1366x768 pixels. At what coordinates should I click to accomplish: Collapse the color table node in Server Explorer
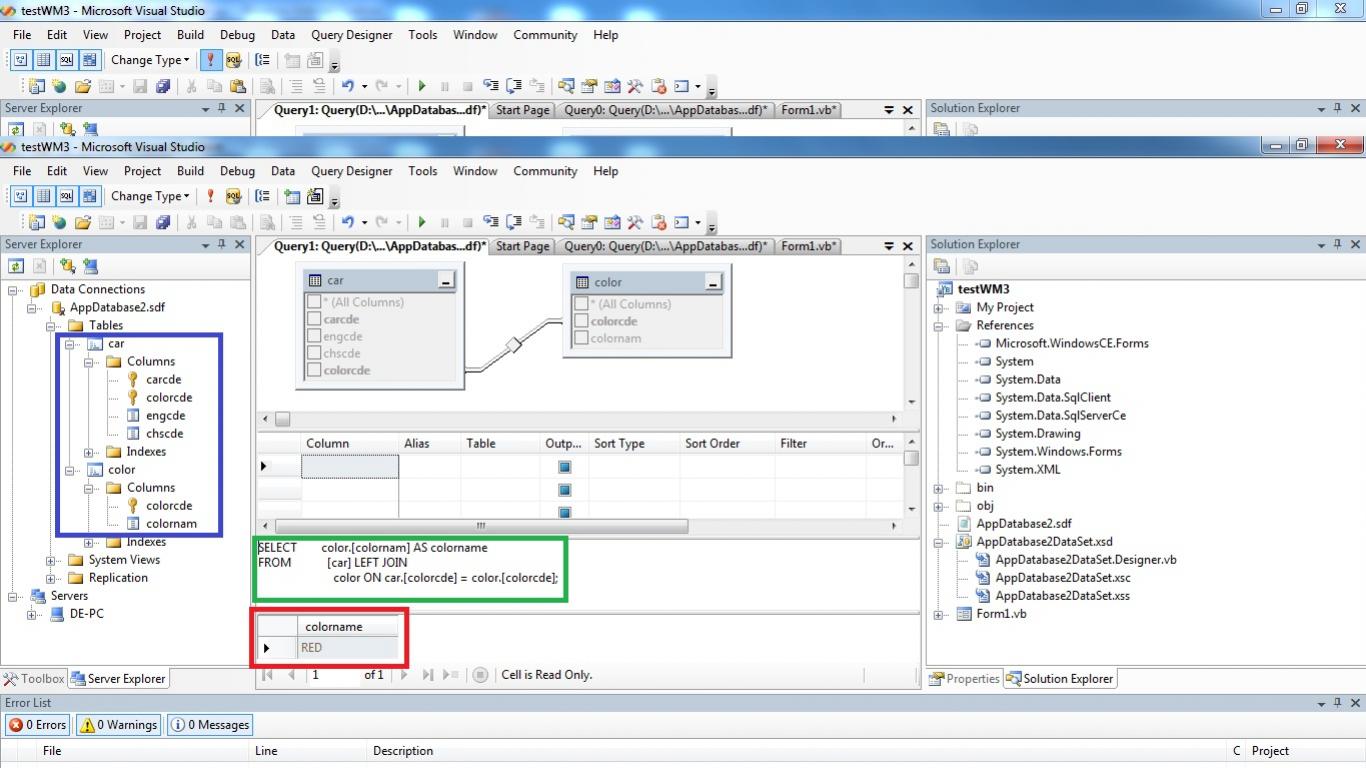[x=70, y=470]
